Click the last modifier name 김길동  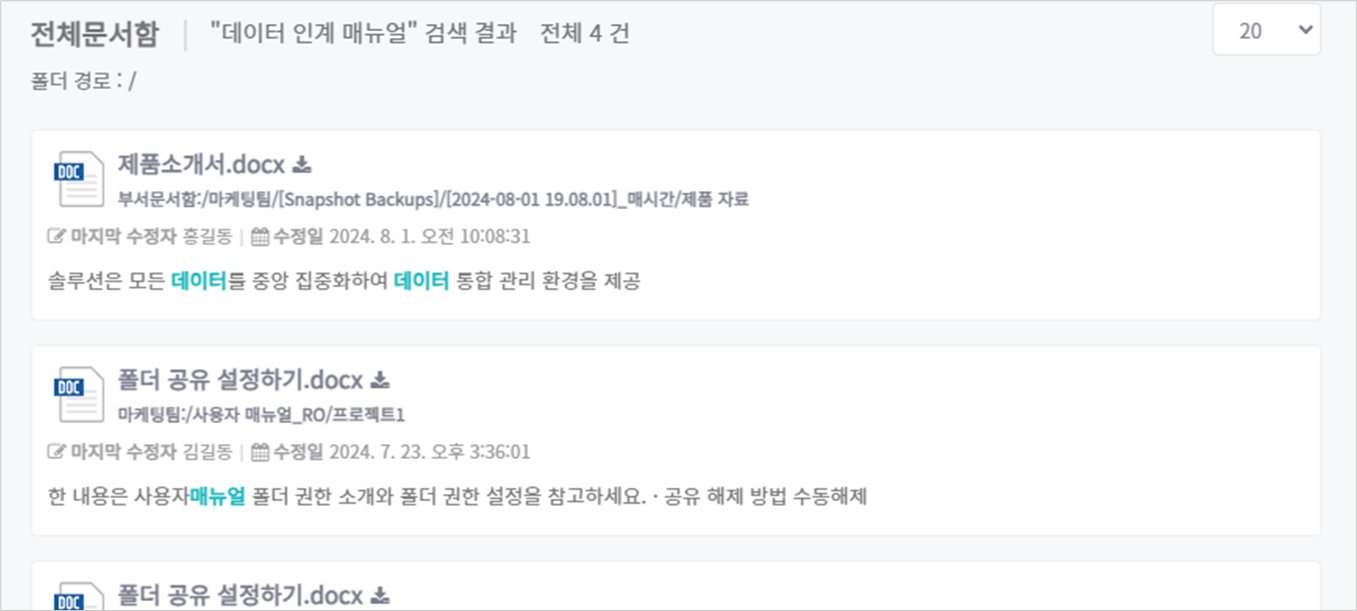[x=208, y=452]
